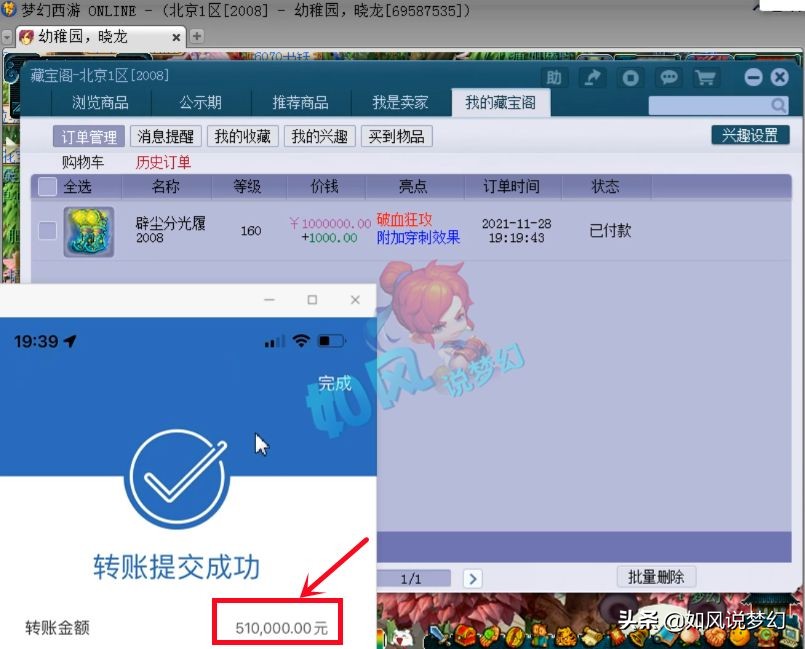Open the 兴趣设置 settings
Viewport: 805px width, 649px height.
point(748,136)
